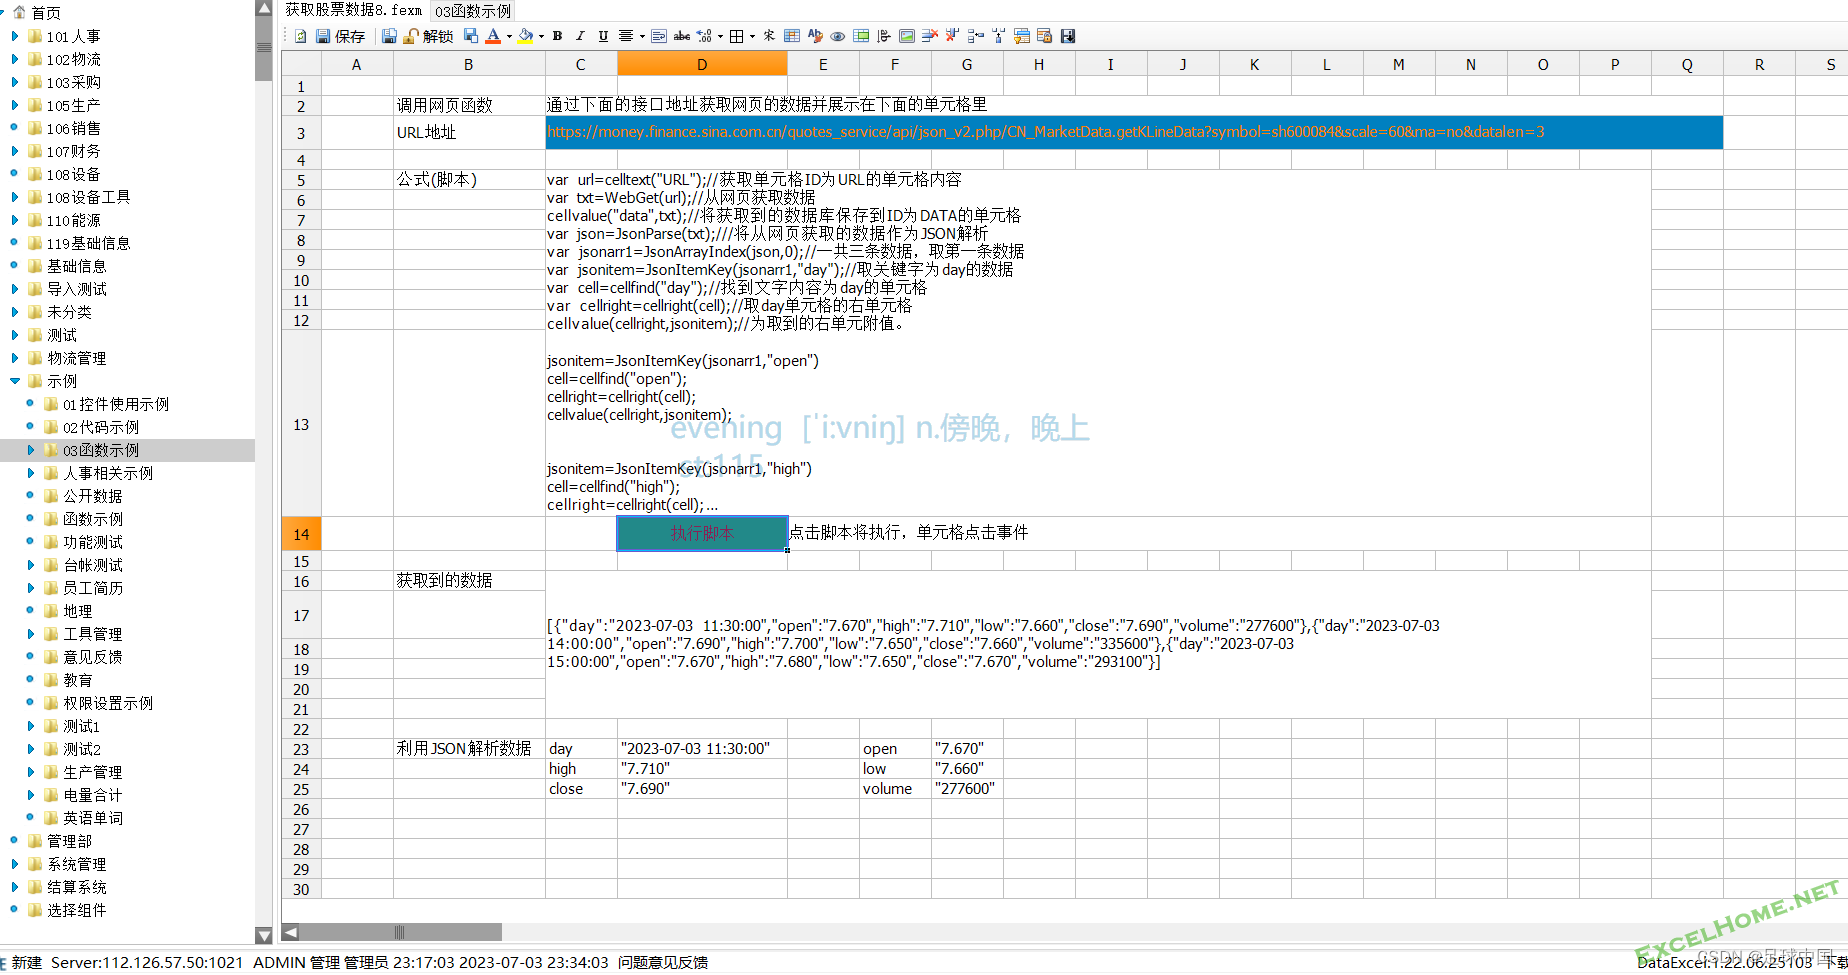The image size is (1848, 975).
Task: Click the 系统管理 folder icon
Action: [35, 864]
